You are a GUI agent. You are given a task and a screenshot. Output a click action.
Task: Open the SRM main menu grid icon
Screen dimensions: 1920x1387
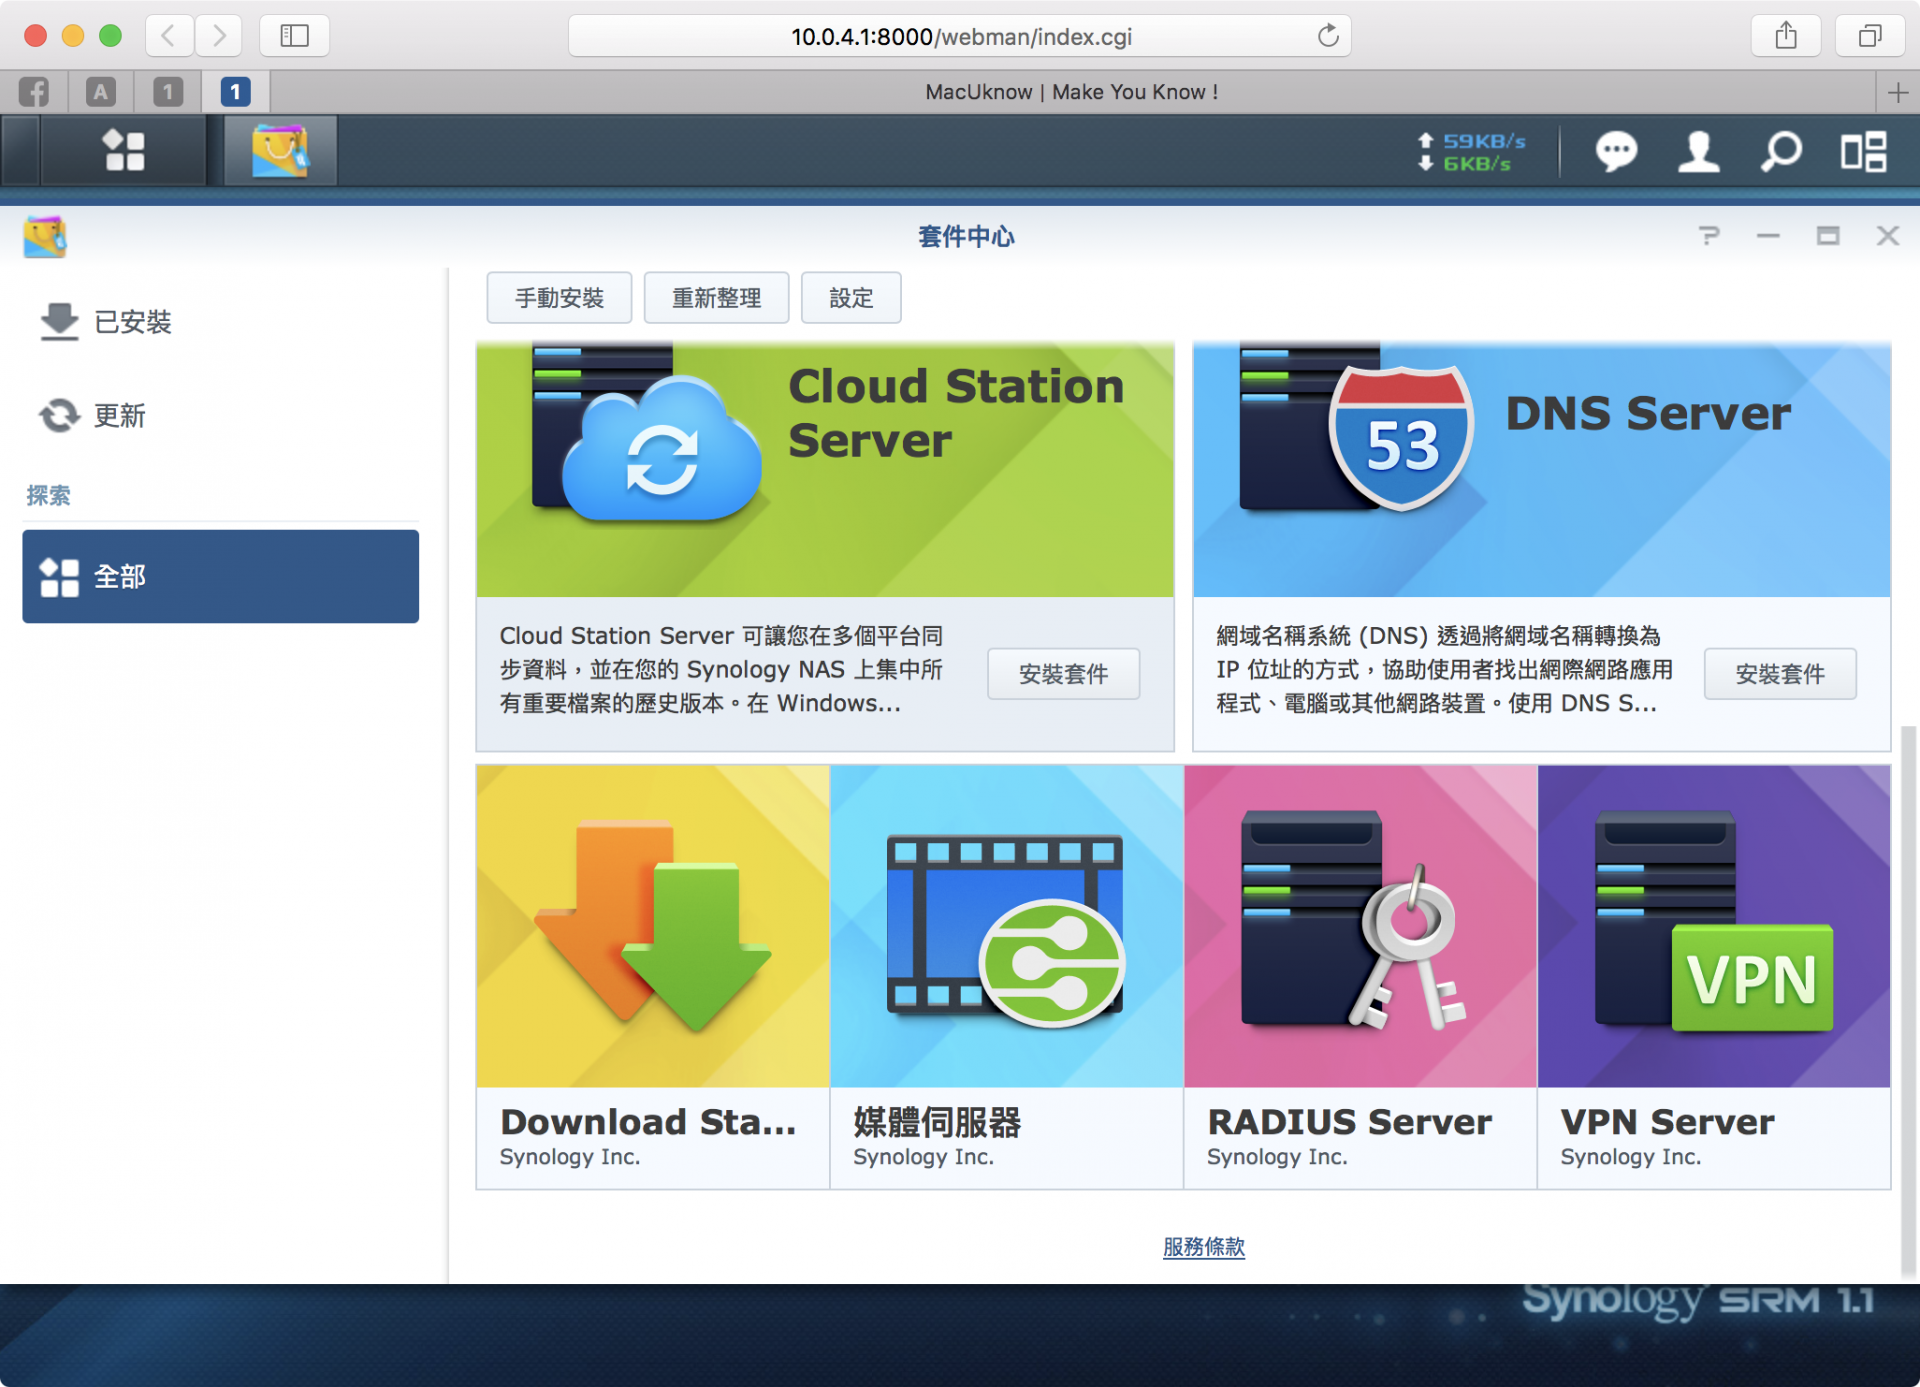(124, 151)
